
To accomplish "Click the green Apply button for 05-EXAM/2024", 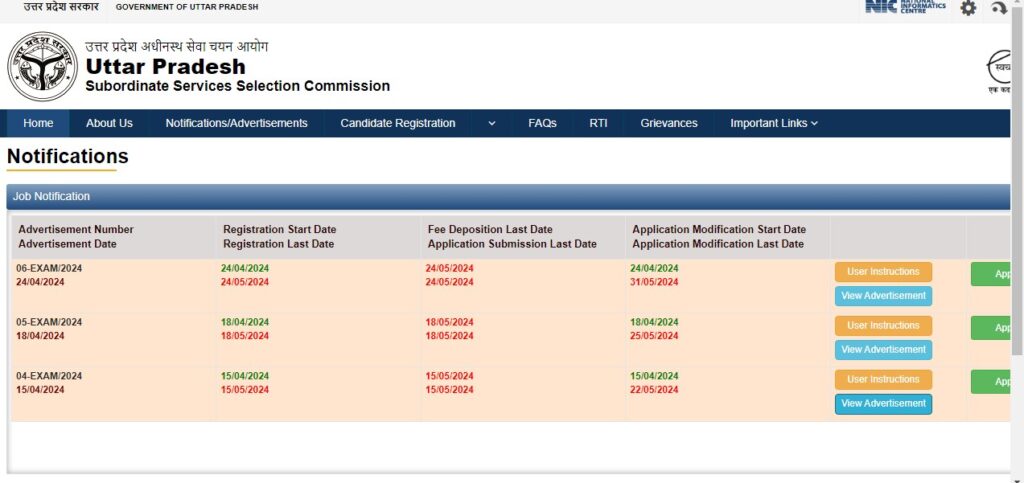I will [991, 328].
